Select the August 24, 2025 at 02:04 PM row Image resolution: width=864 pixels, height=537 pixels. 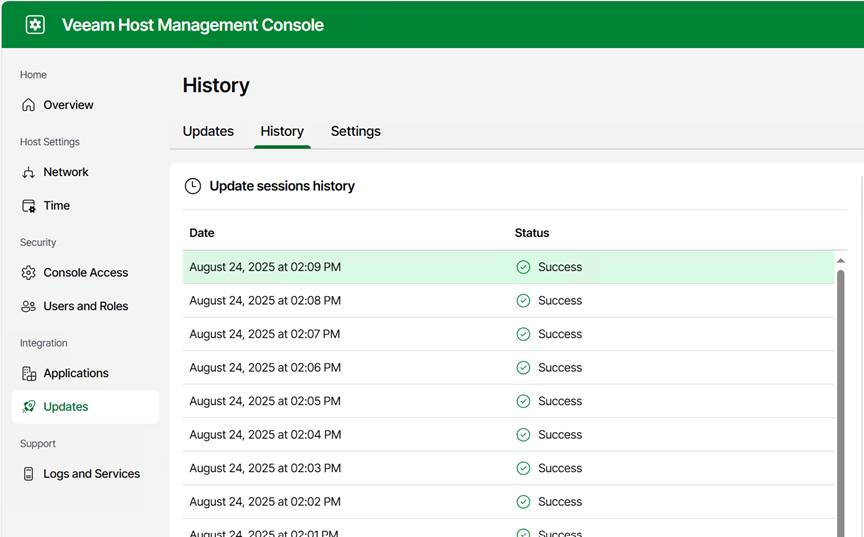(x=509, y=435)
